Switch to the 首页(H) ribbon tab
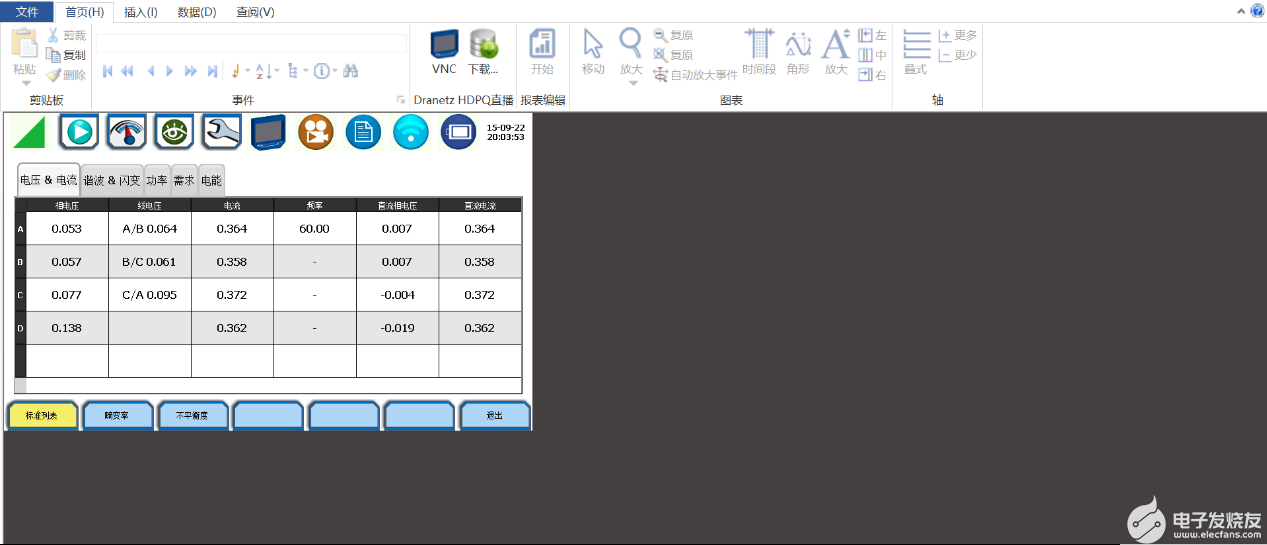The image size is (1267, 545). tap(84, 12)
